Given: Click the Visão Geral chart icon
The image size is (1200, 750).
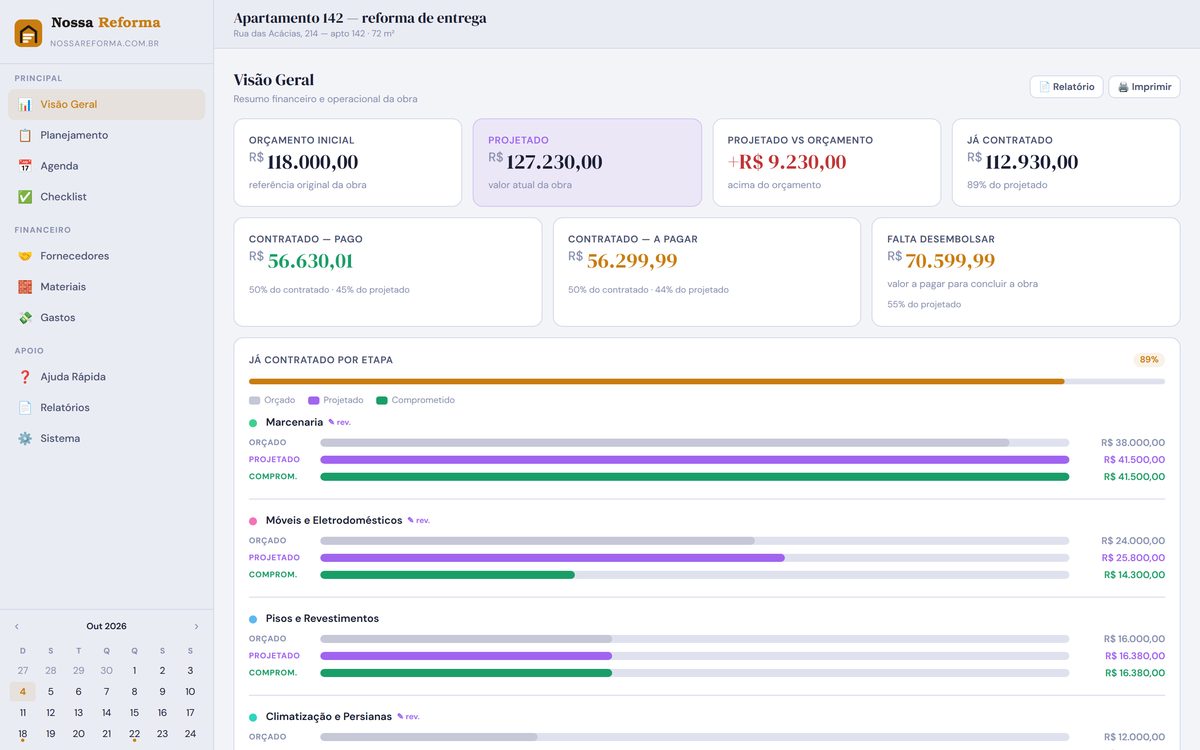Looking at the screenshot, I should pos(25,104).
